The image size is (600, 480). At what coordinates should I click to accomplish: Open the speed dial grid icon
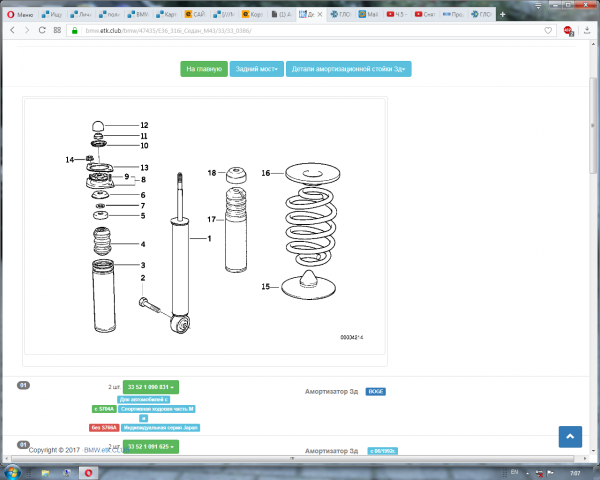[58, 31]
